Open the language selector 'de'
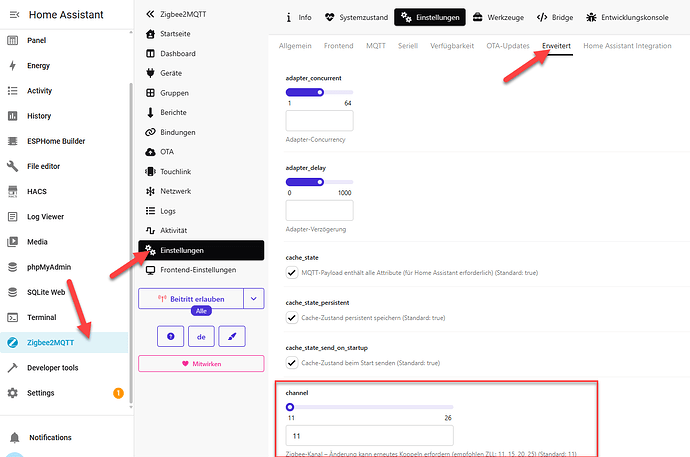 (x=201, y=336)
